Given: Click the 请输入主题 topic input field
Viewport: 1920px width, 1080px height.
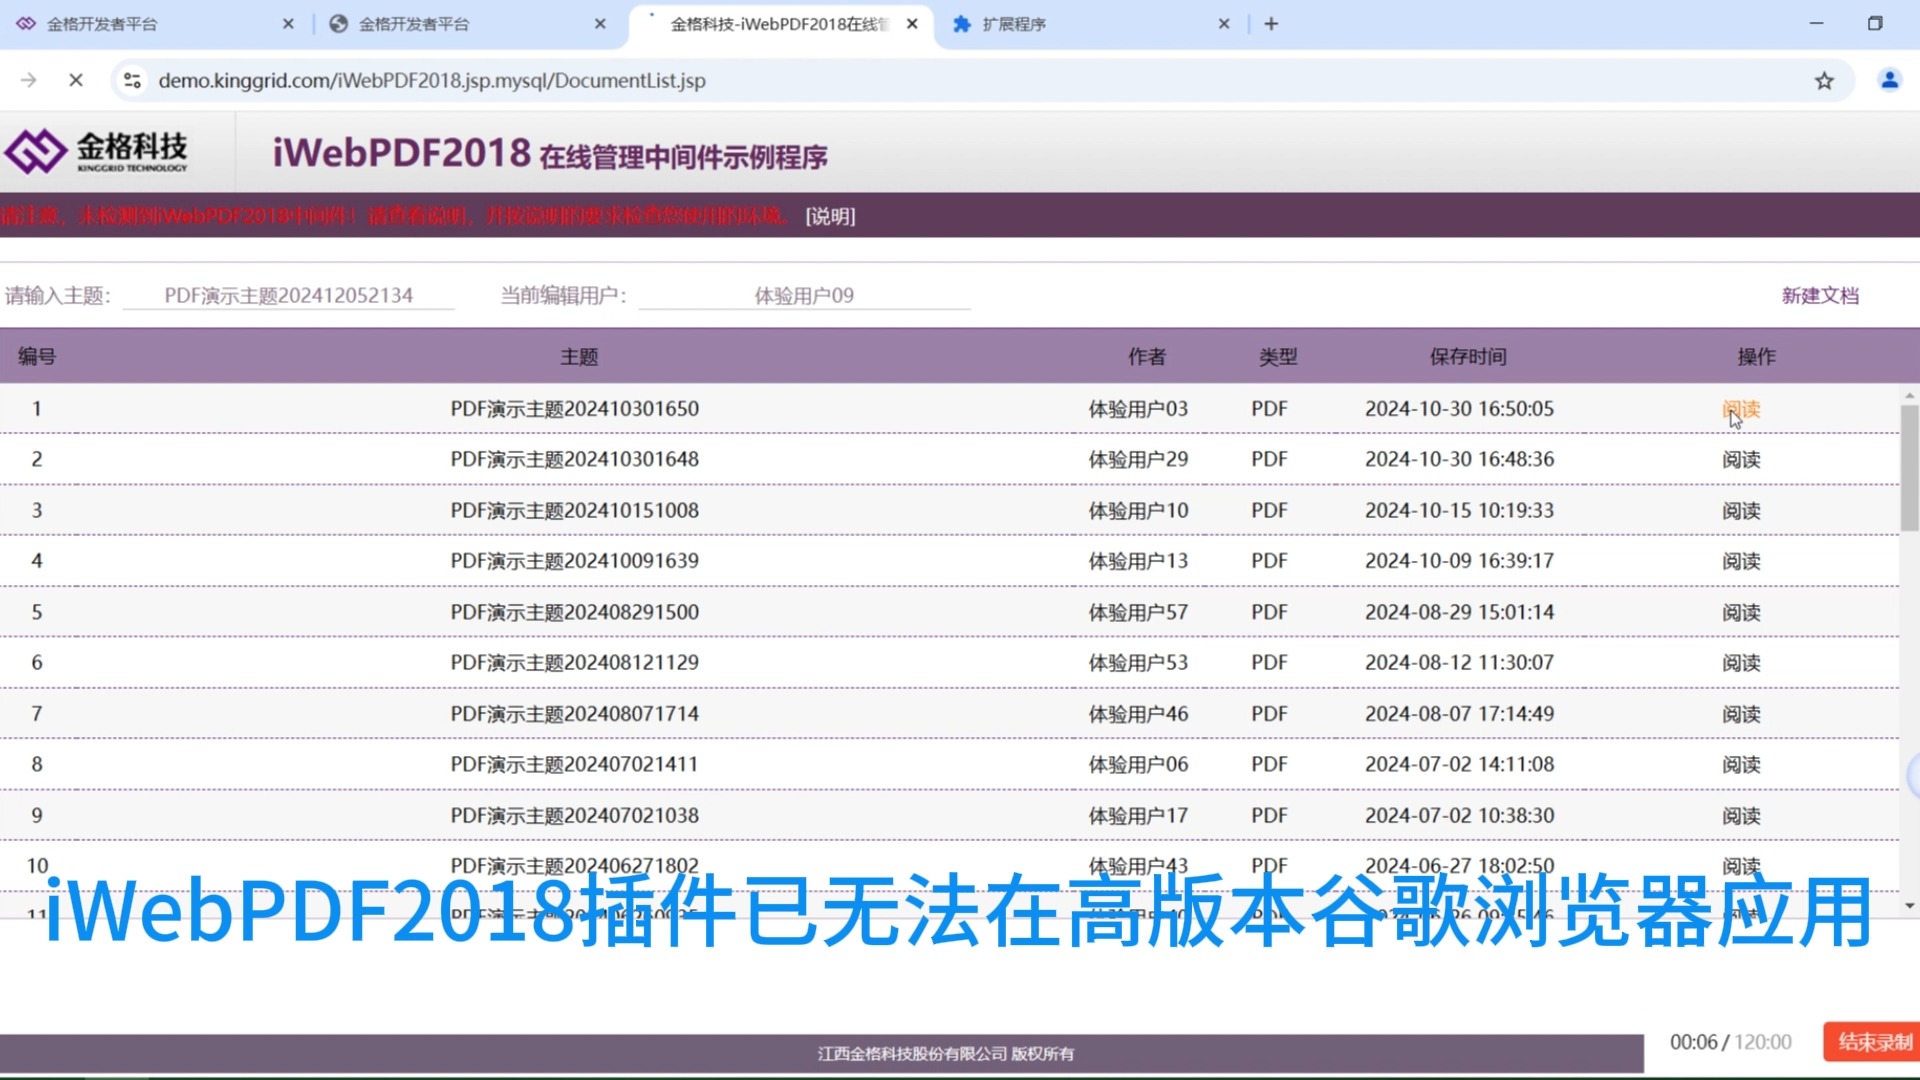Looking at the screenshot, I should tap(288, 294).
